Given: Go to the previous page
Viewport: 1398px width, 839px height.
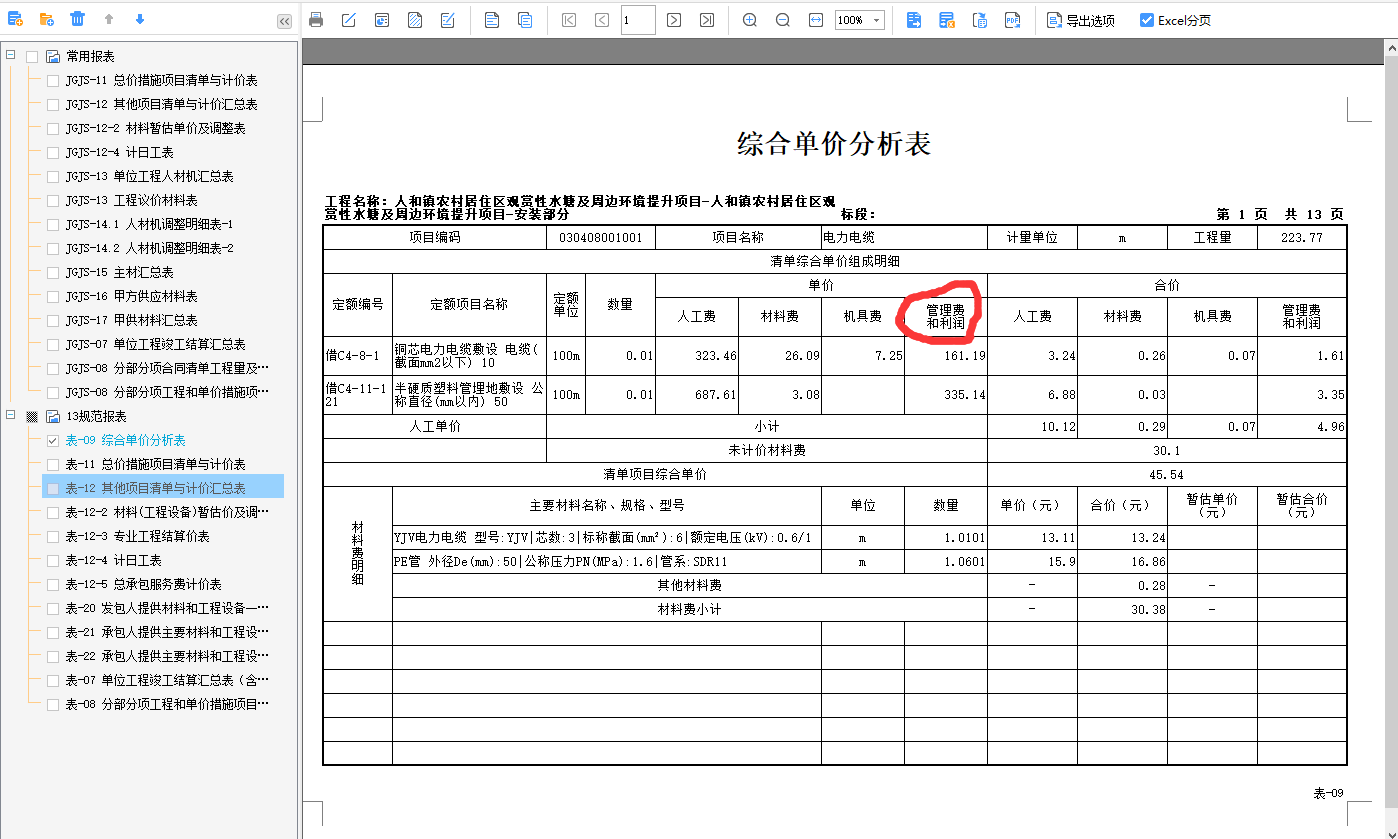Looking at the screenshot, I should [x=602, y=20].
